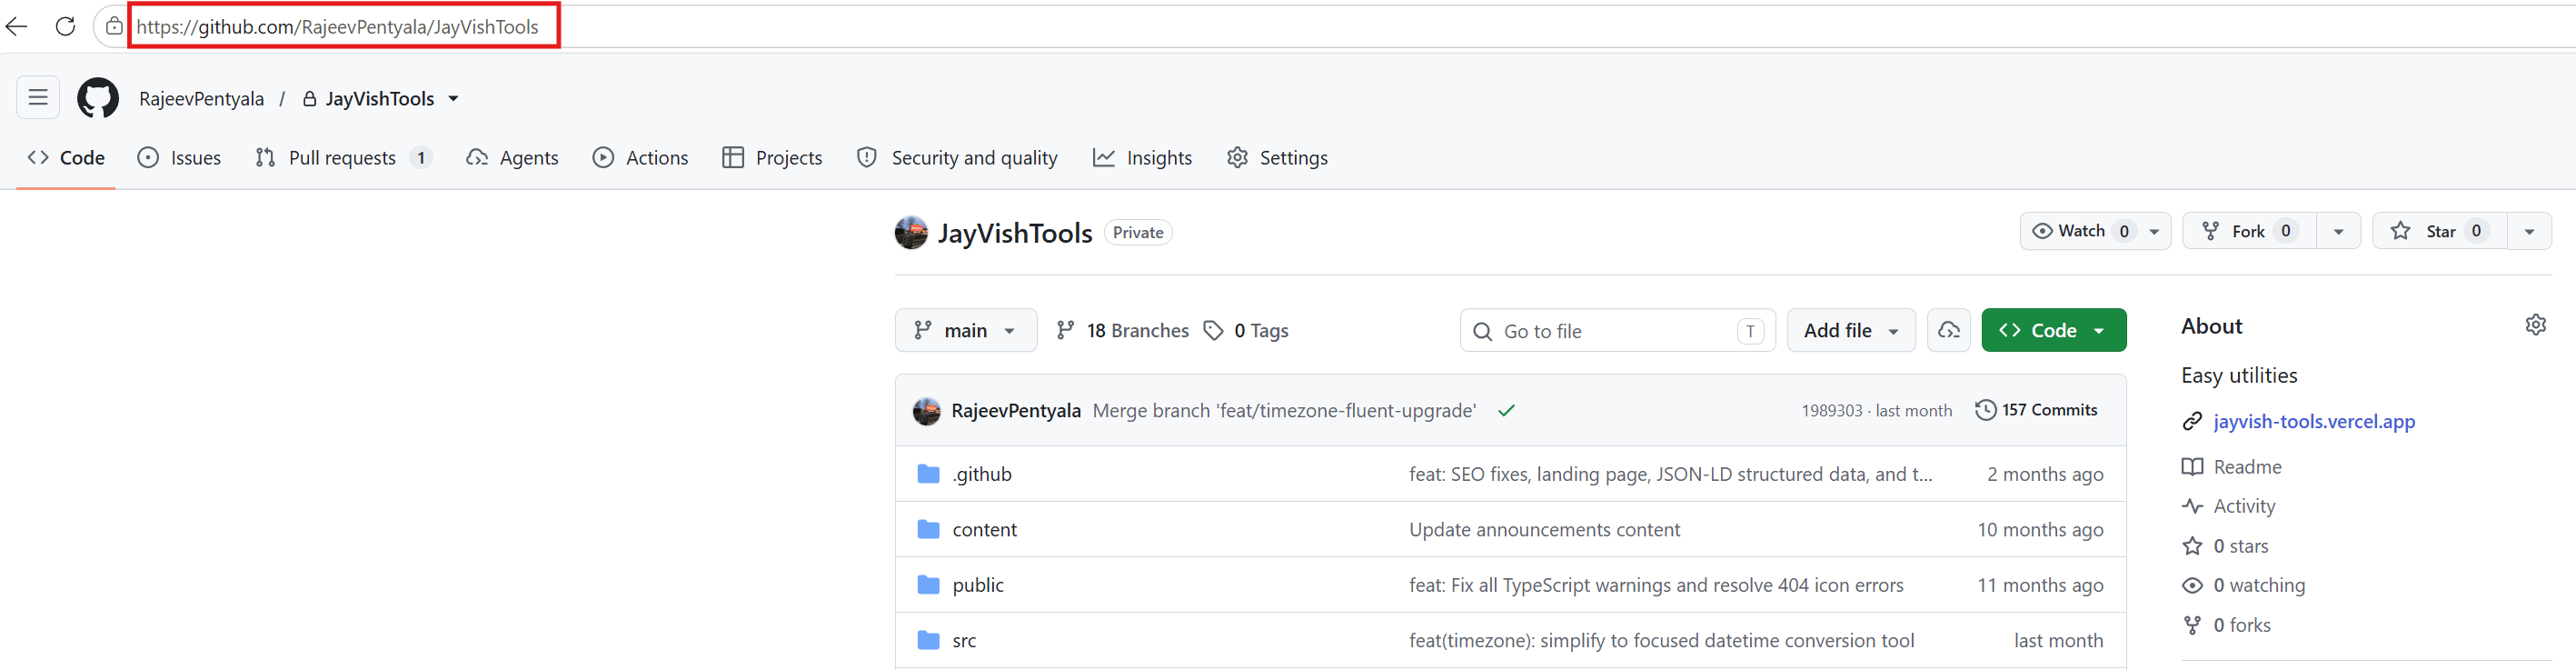Click the fork icon next to 0 forks

2192,625
